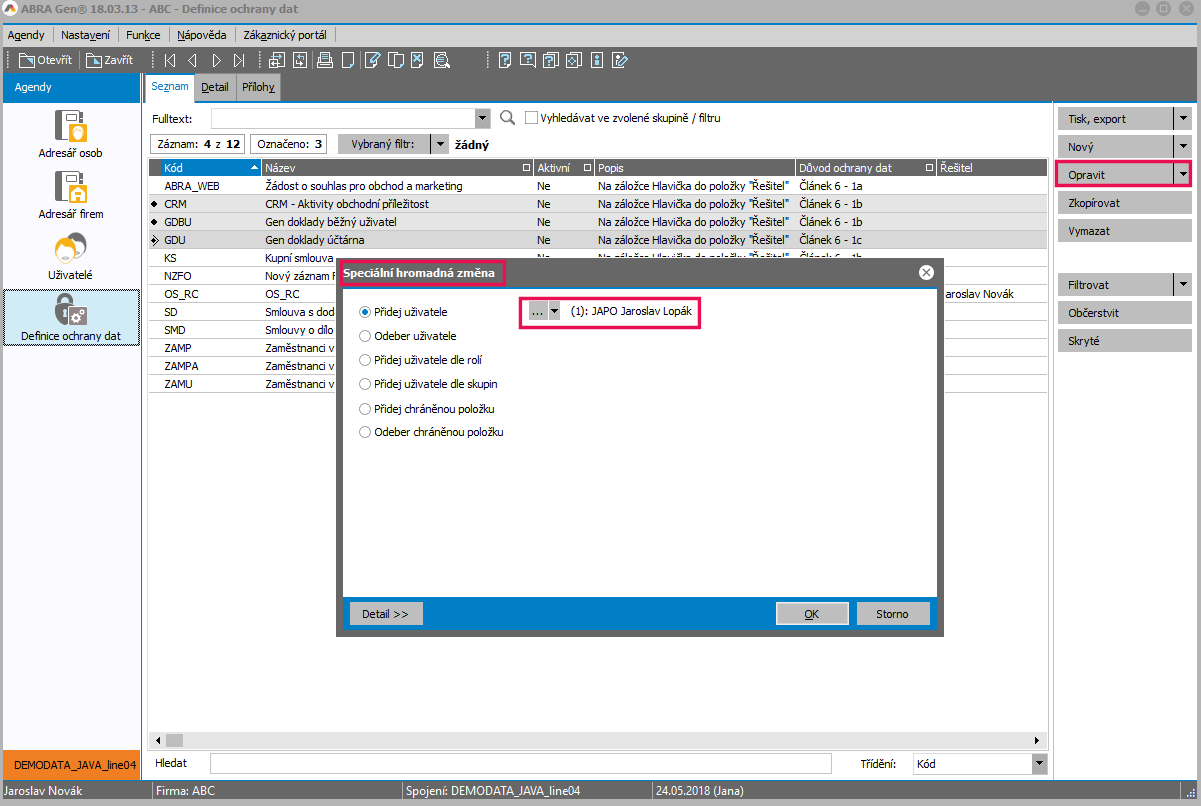Expand the Opravit button dropdown arrow
This screenshot has width=1201, height=806.
(1183, 174)
